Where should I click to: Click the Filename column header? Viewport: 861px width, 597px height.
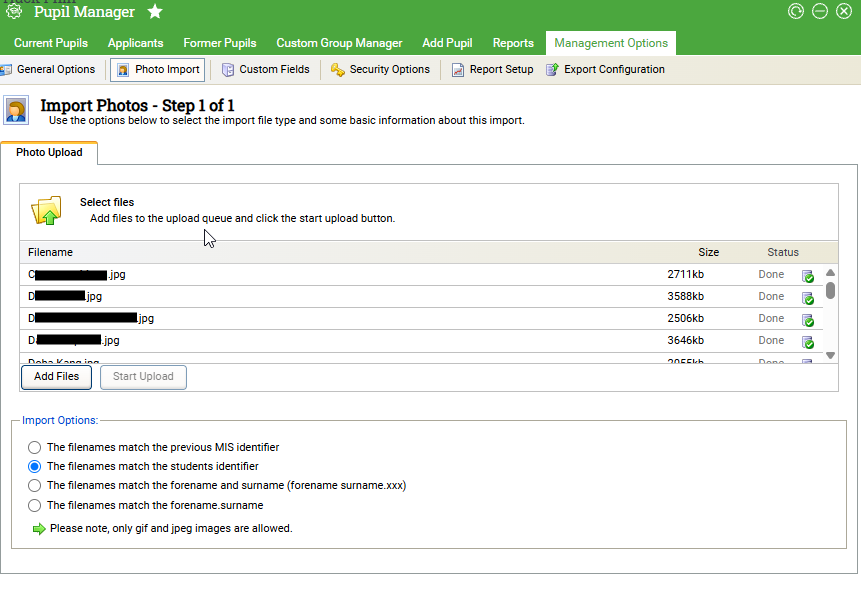click(x=51, y=253)
